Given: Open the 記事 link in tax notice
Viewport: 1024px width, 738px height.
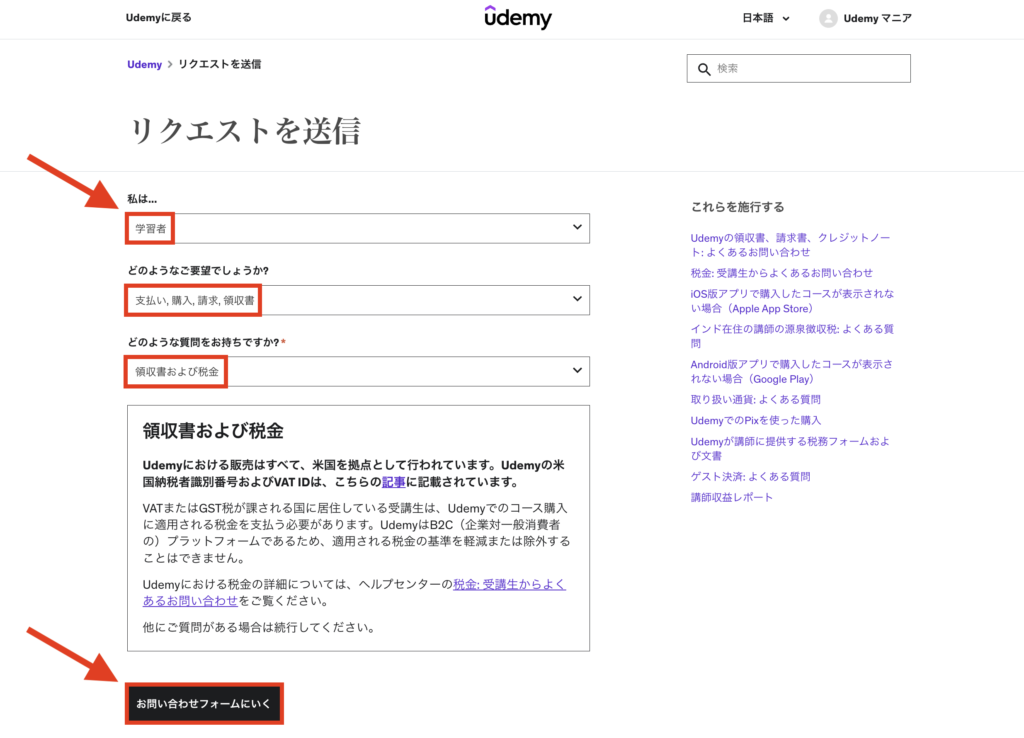Looking at the screenshot, I should 394,482.
